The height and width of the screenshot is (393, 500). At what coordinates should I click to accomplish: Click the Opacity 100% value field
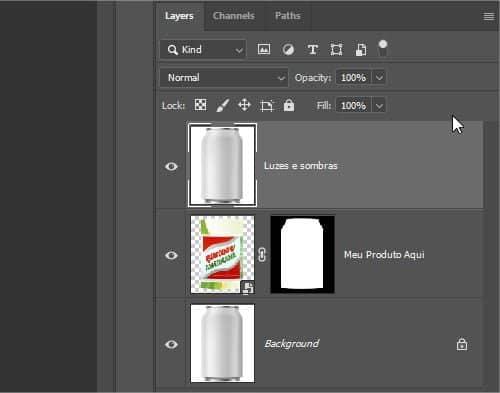click(x=354, y=78)
